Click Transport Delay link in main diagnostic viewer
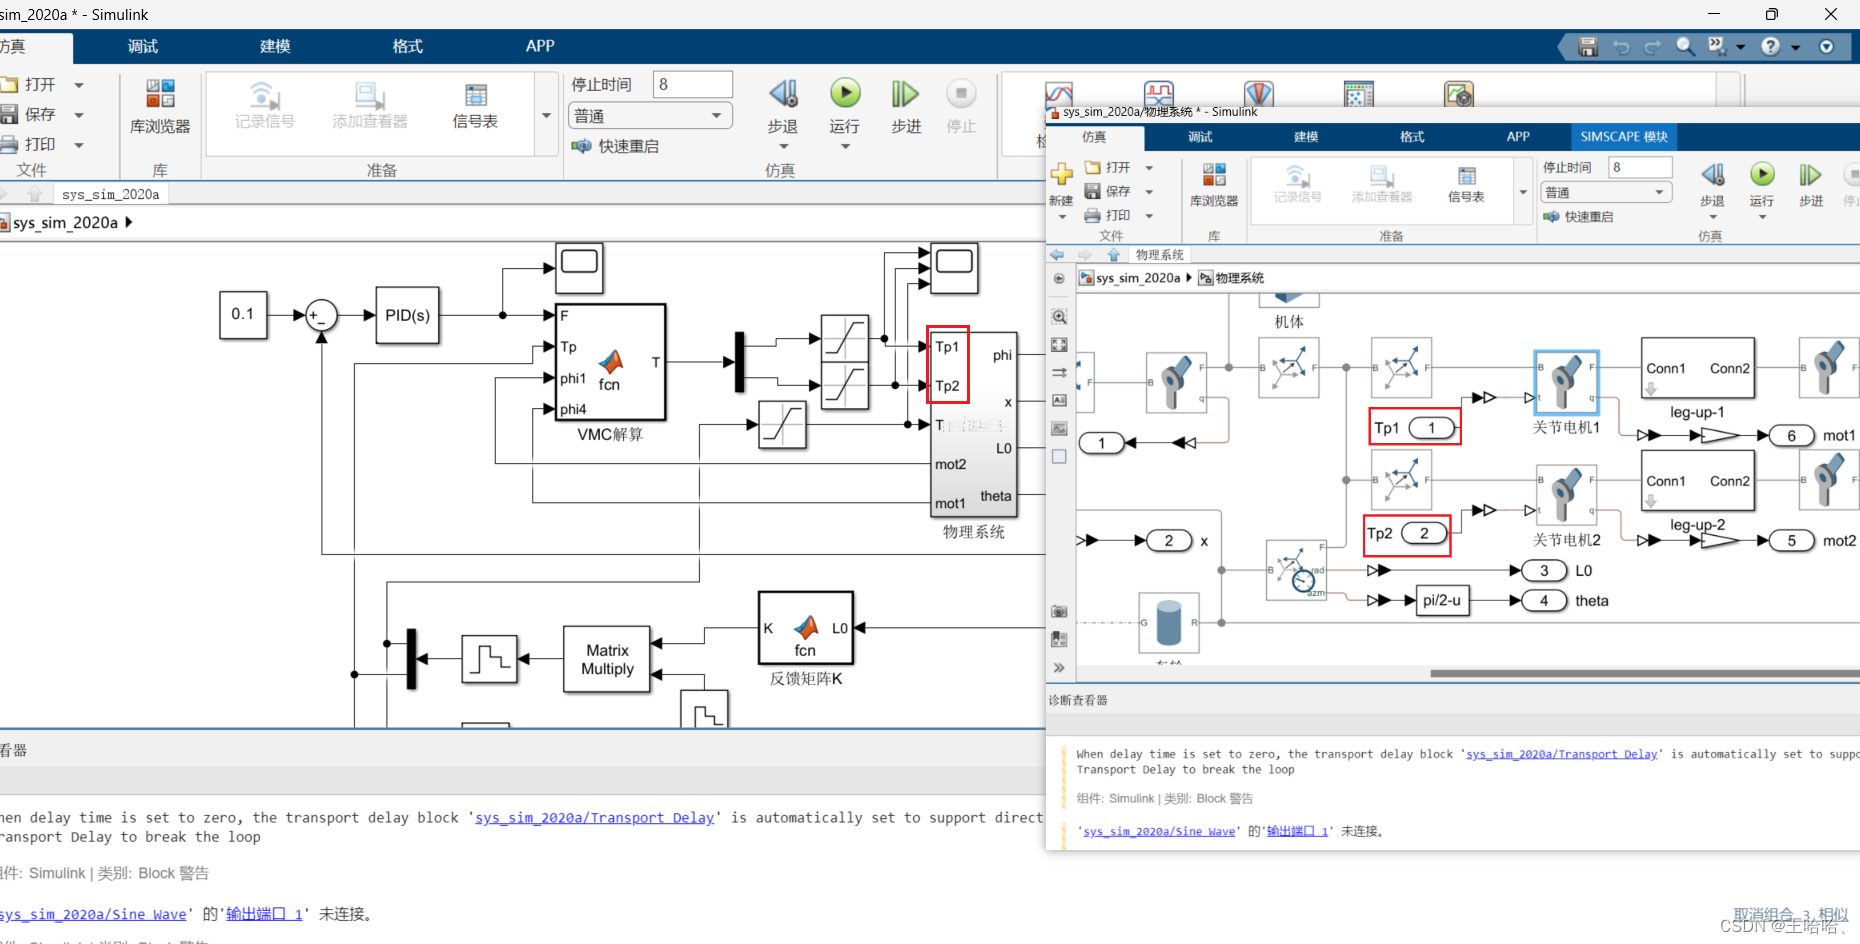 click(x=594, y=818)
